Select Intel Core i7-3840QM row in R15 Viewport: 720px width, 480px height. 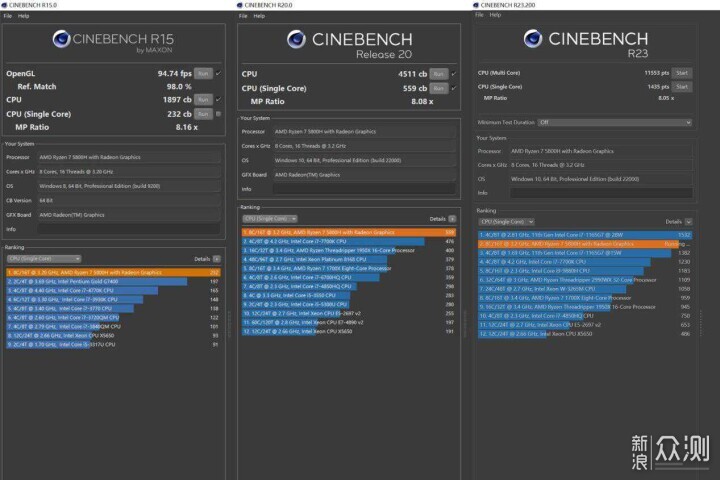click(x=113, y=327)
